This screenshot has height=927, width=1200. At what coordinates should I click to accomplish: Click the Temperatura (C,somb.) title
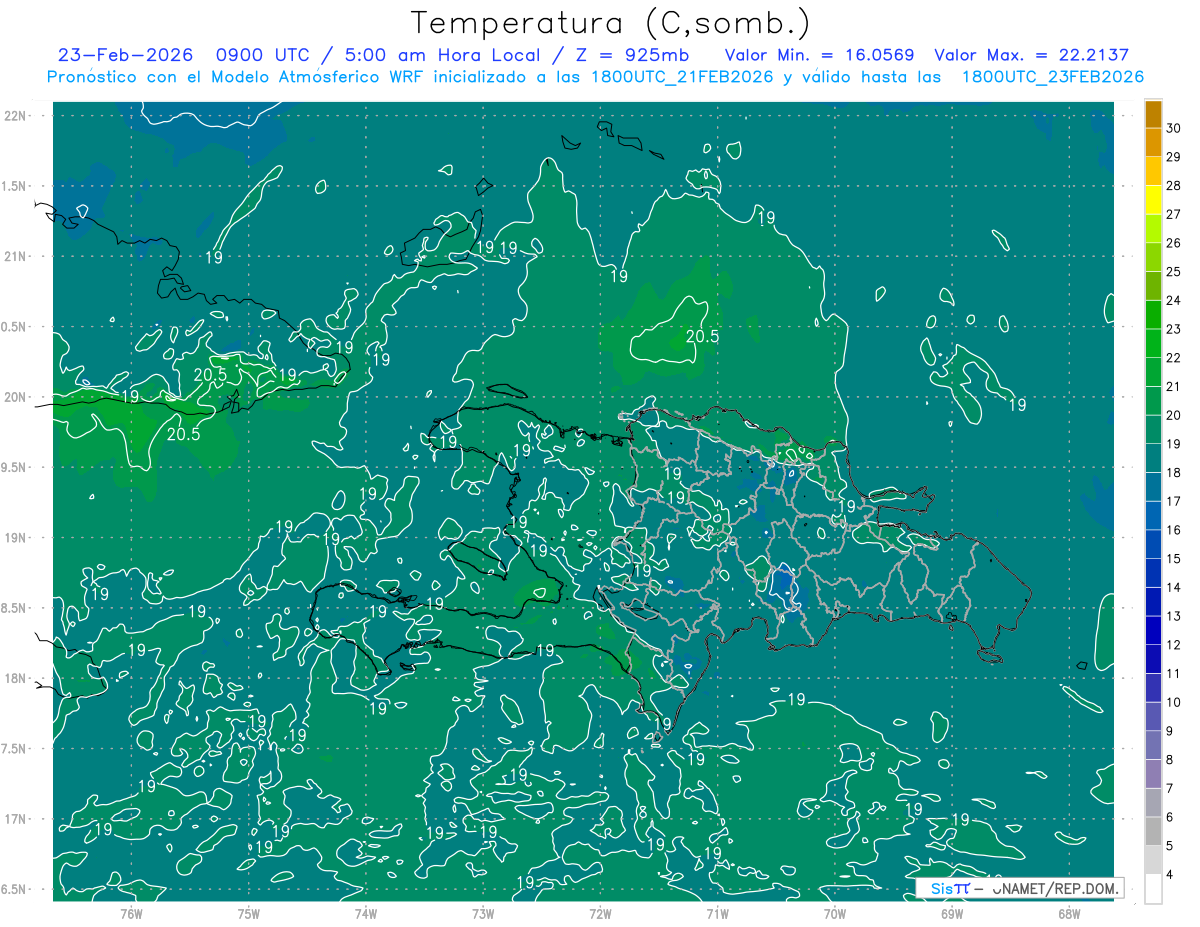pos(611,22)
